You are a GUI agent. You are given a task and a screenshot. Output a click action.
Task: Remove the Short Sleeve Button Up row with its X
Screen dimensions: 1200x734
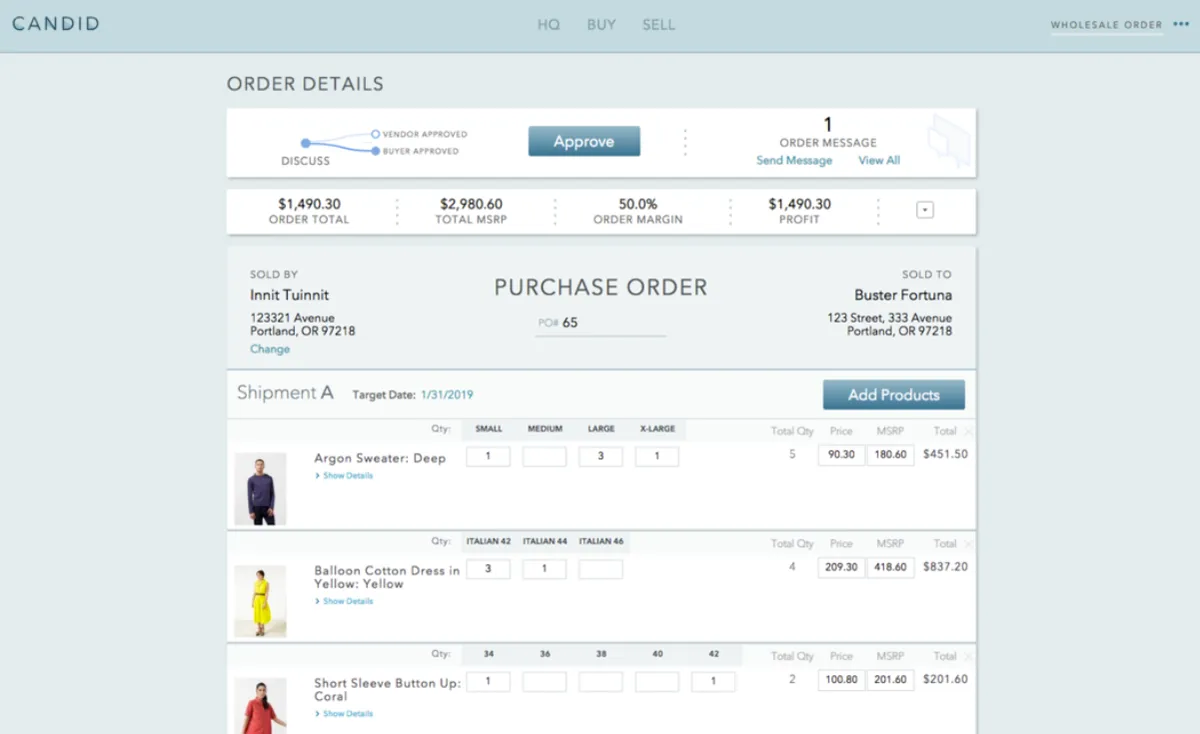(968, 657)
